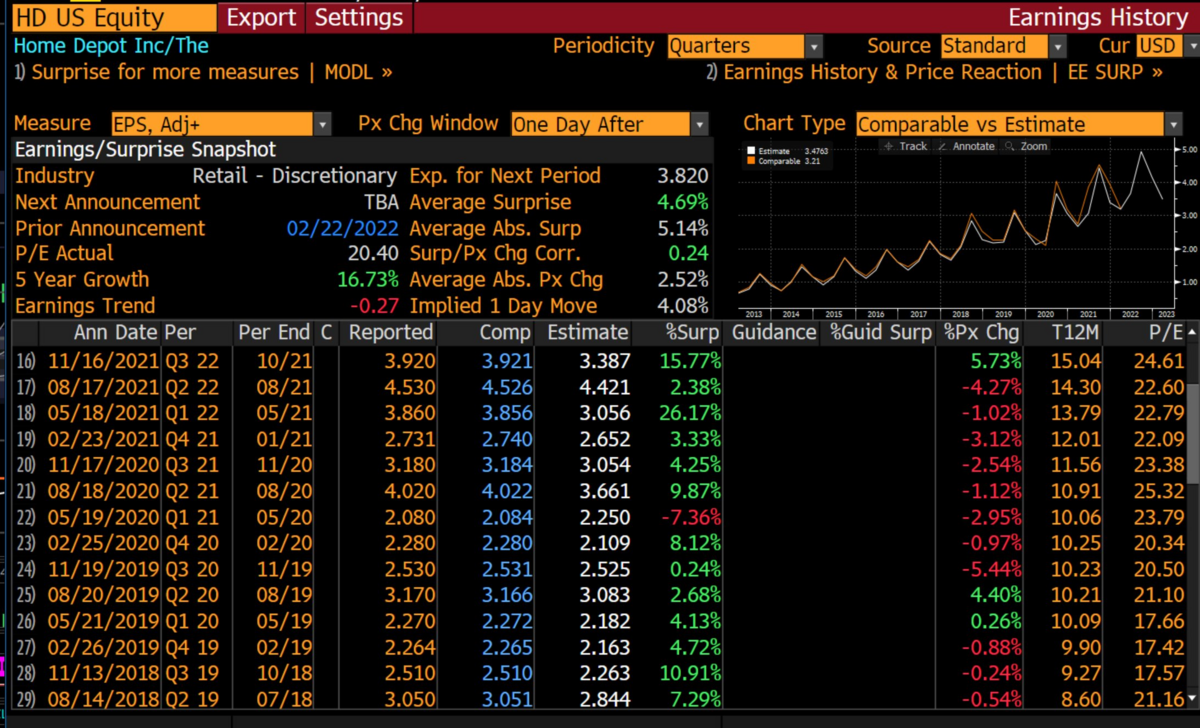1200x728 pixels.
Task: Sort by the Ann Date column header
Action: [x=116, y=332]
